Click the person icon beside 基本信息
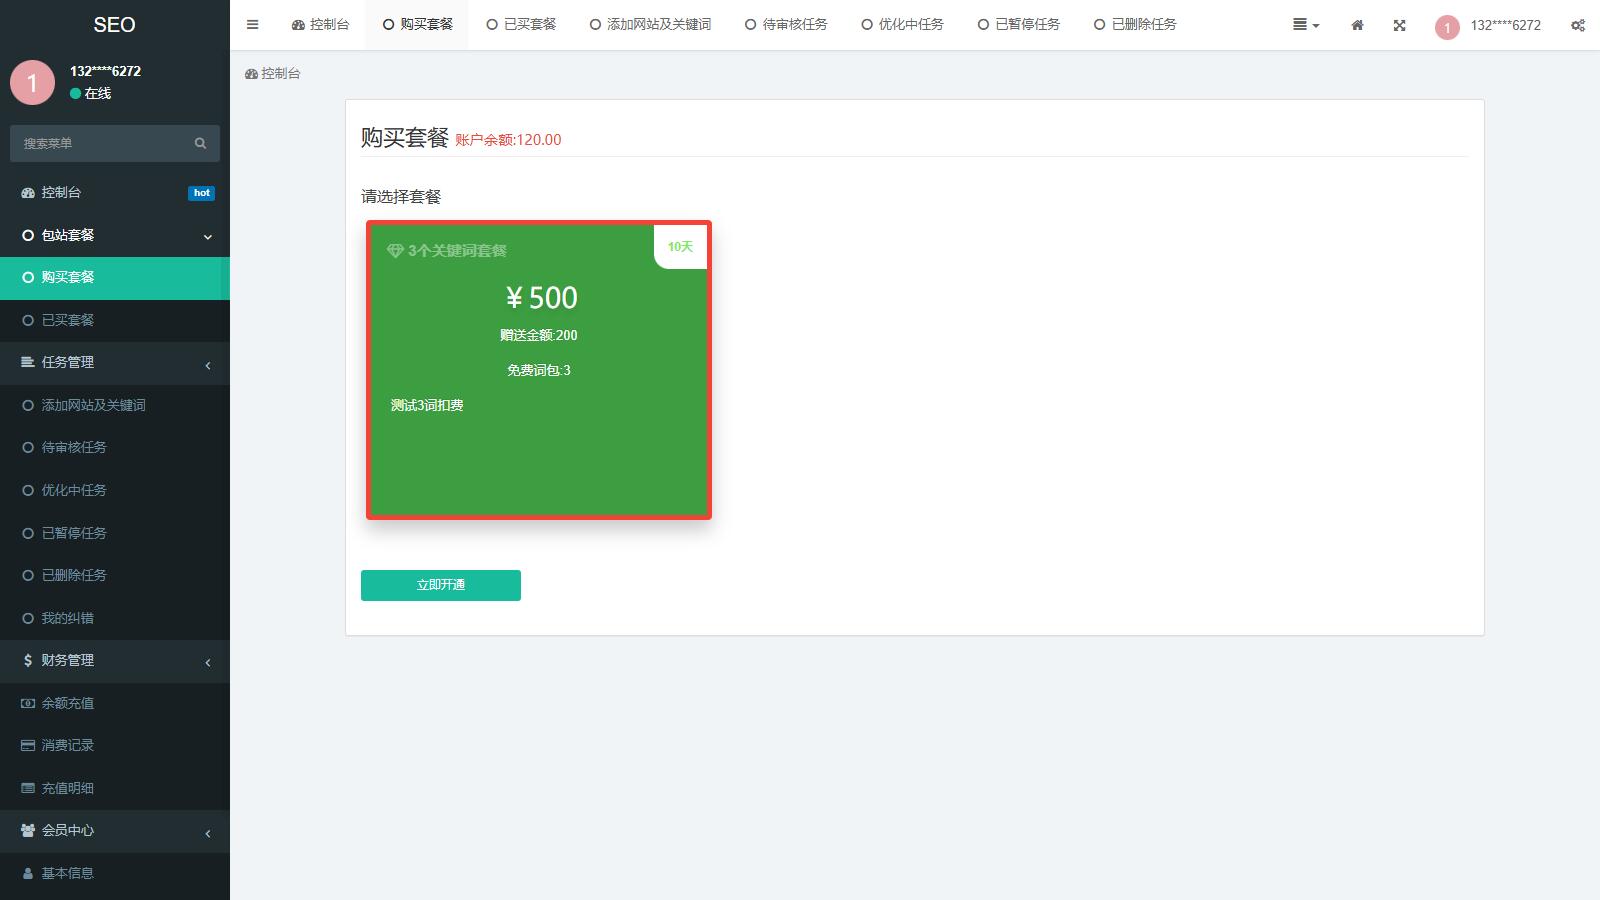The image size is (1600, 900). [28, 873]
